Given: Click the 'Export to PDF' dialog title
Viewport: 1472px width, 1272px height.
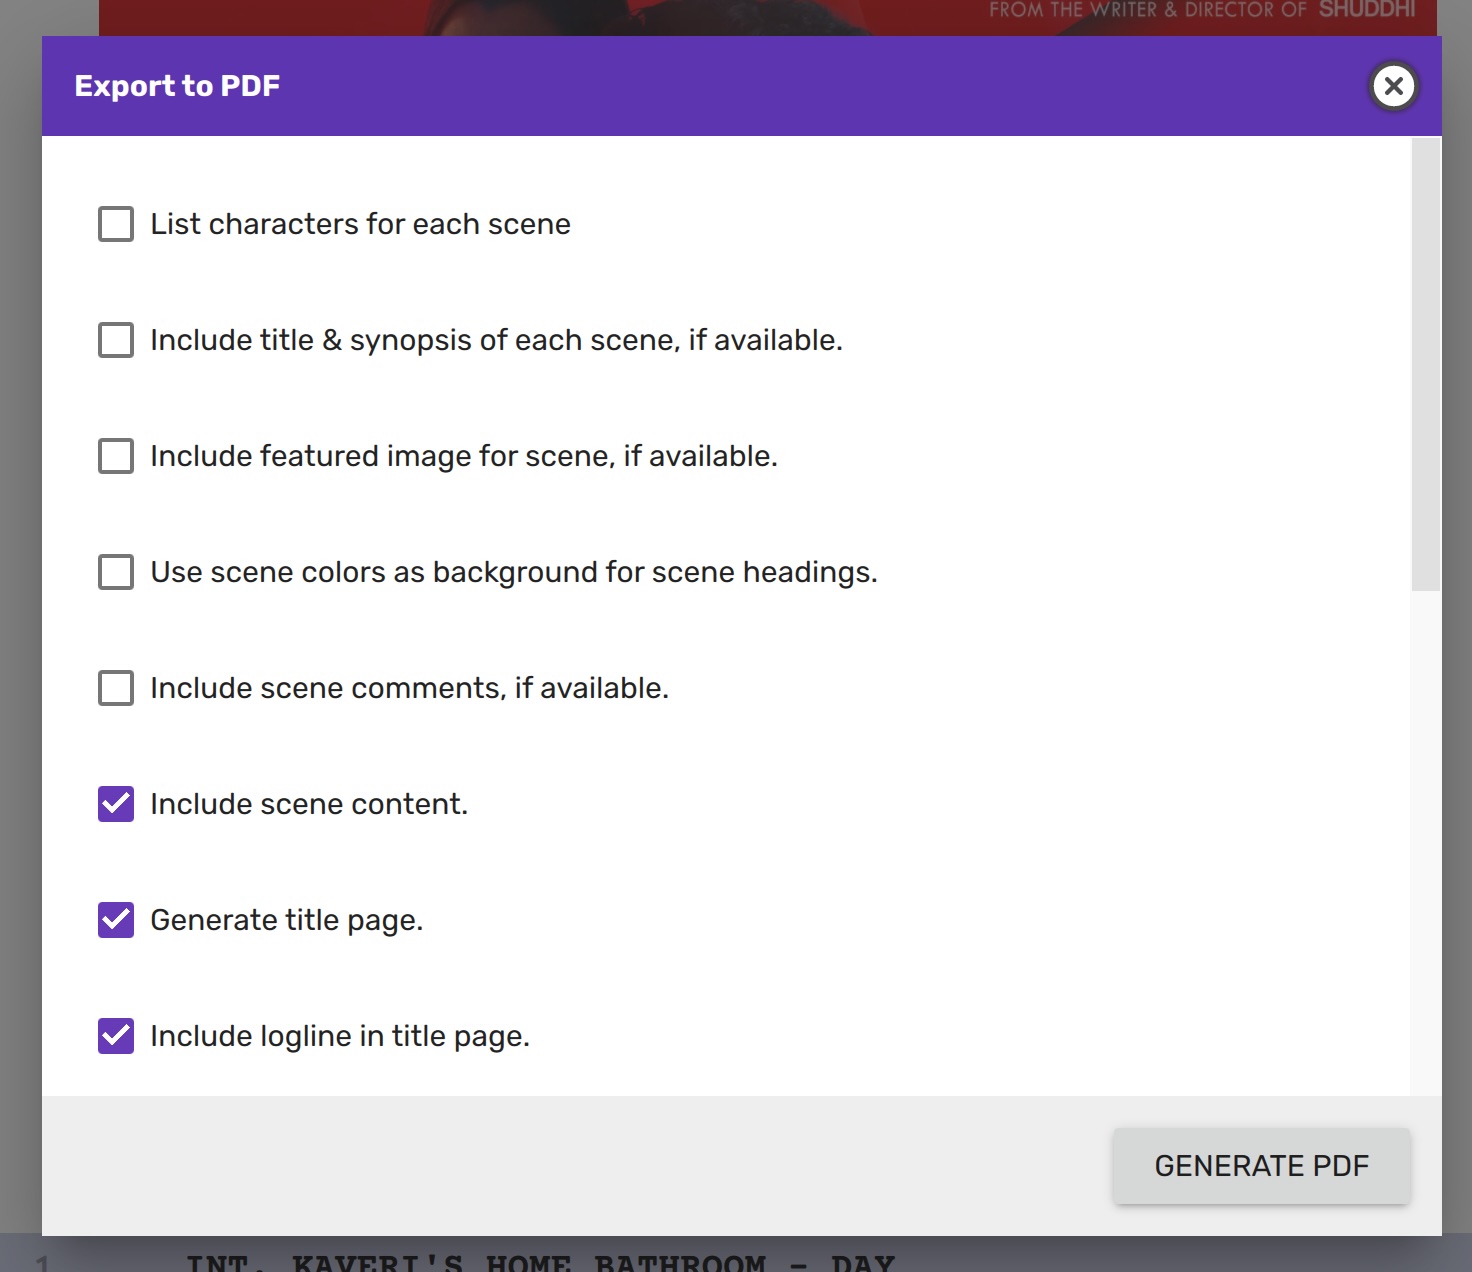Looking at the screenshot, I should point(177,86).
